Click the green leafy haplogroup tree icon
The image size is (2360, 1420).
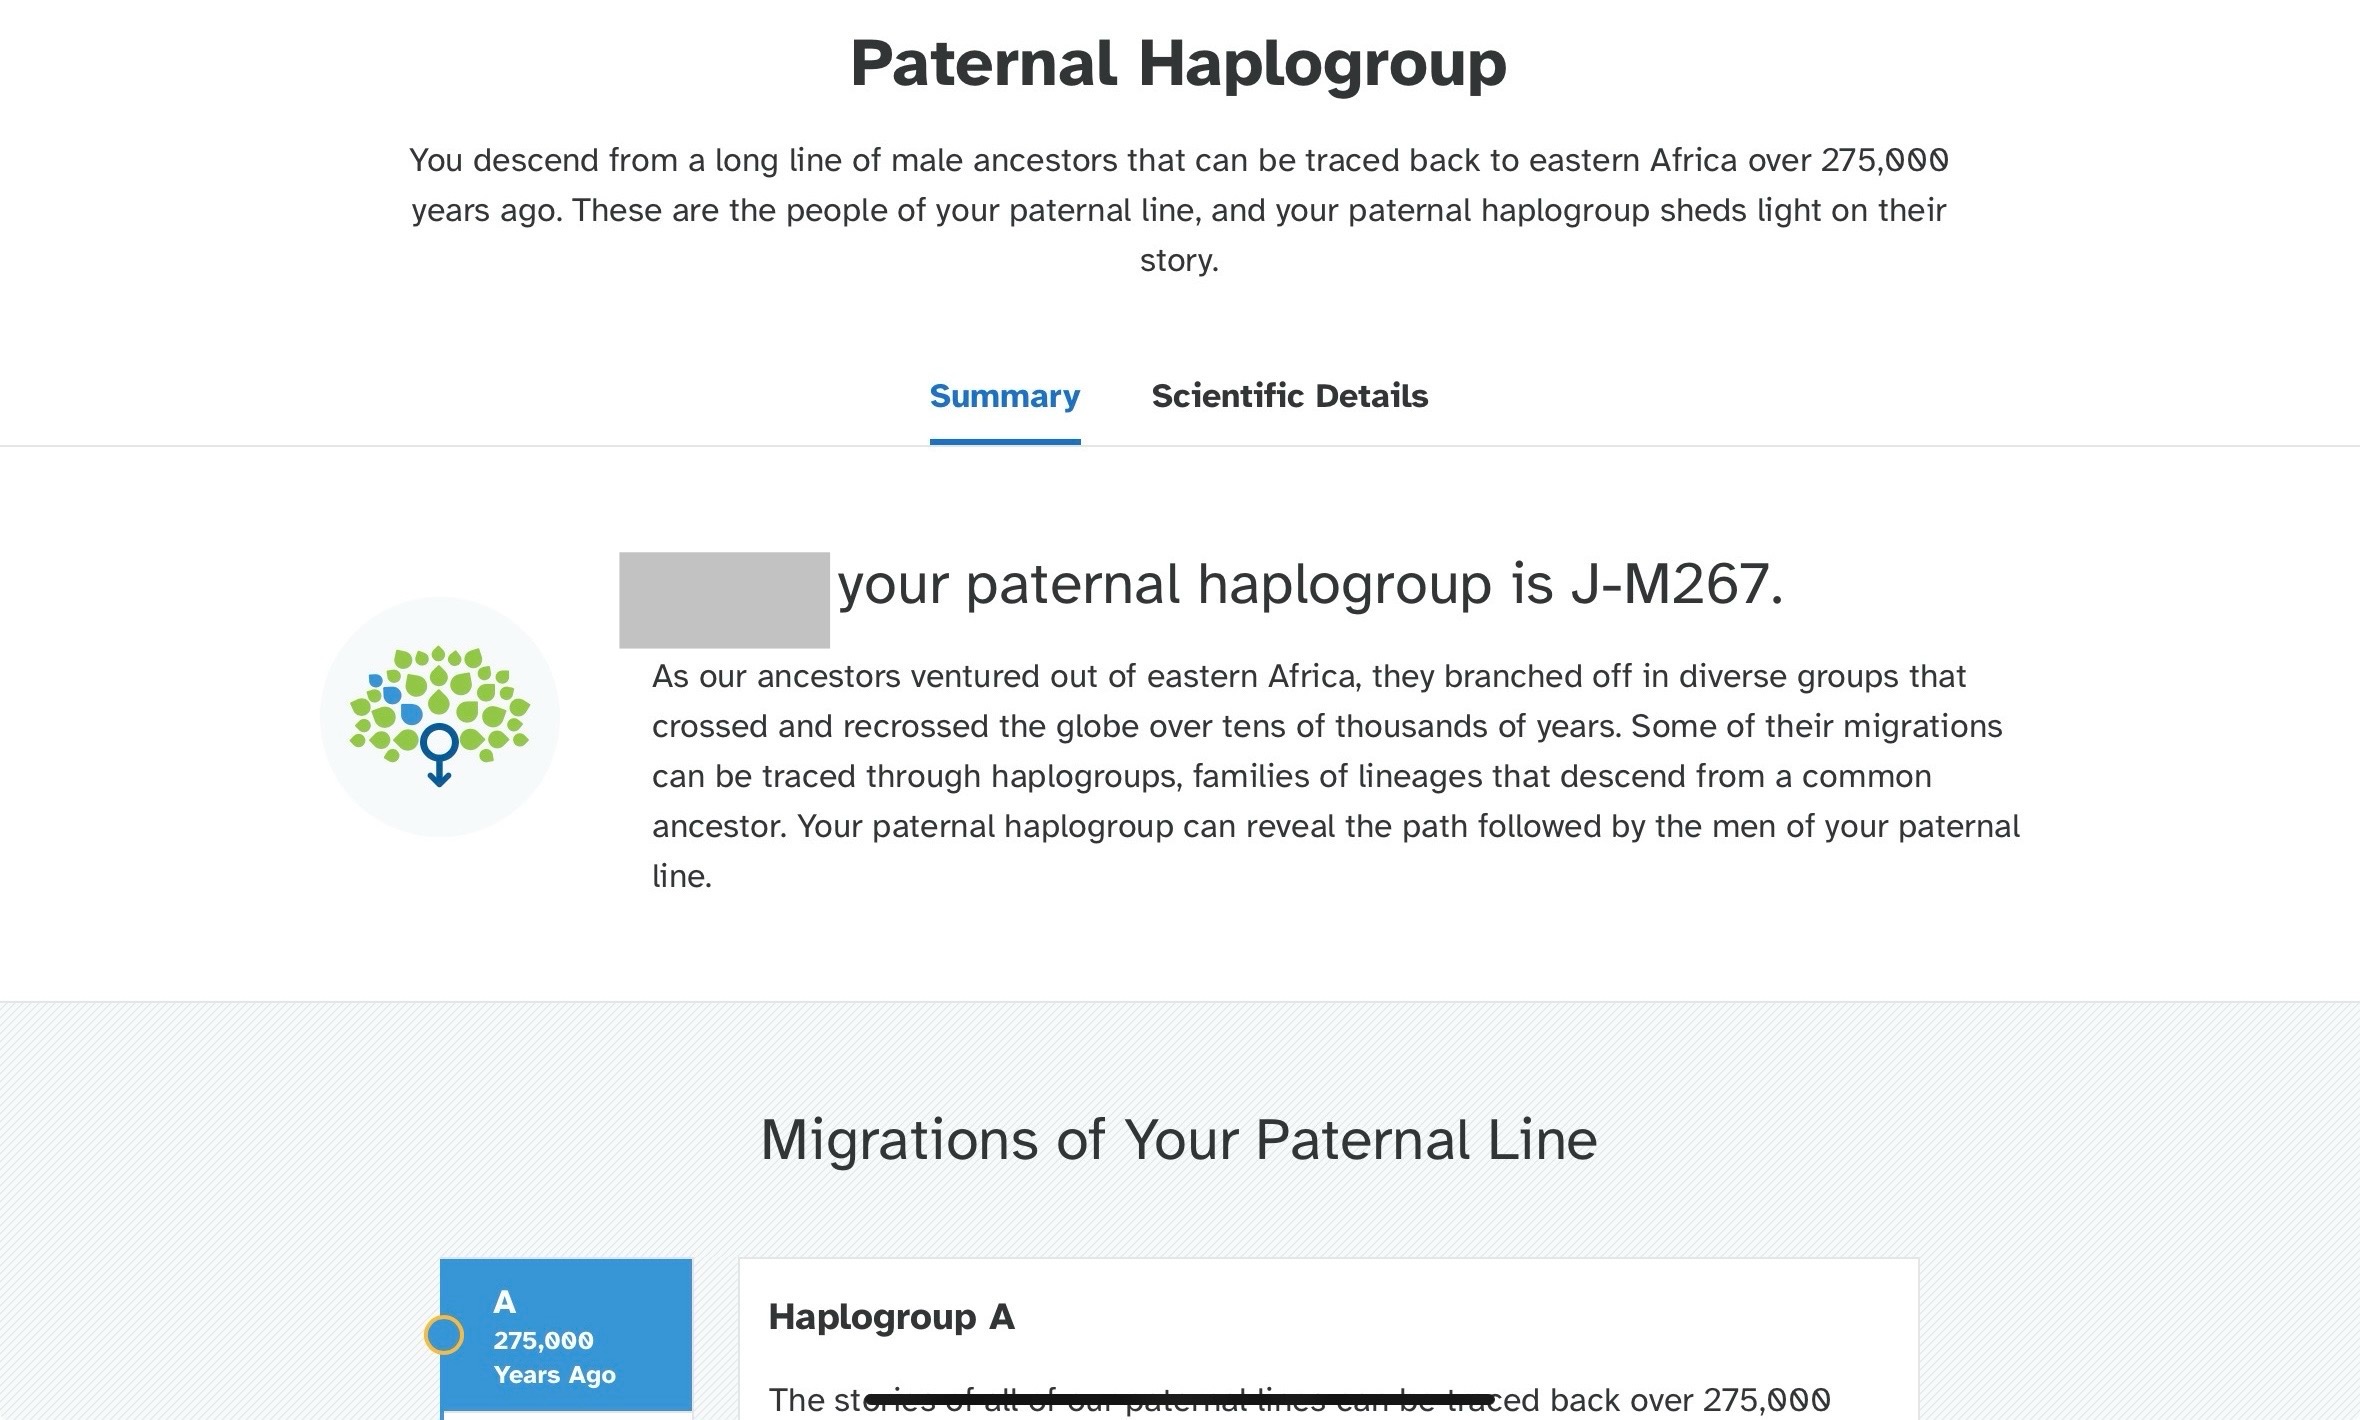coord(439,717)
